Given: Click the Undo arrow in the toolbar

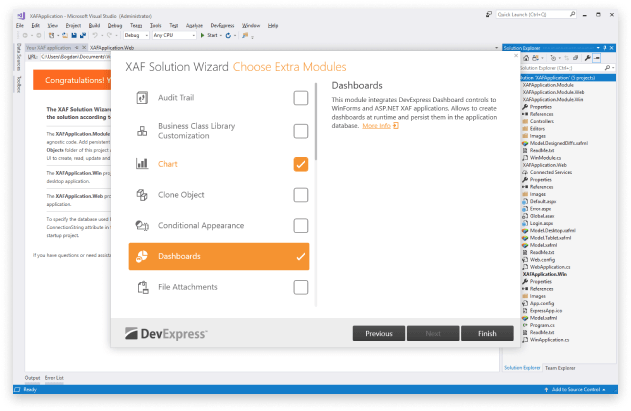Looking at the screenshot, I should 95,35.
